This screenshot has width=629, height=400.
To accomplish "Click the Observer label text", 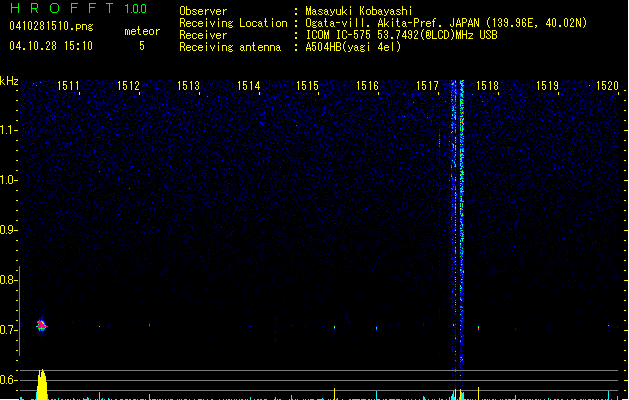I will (203, 11).
